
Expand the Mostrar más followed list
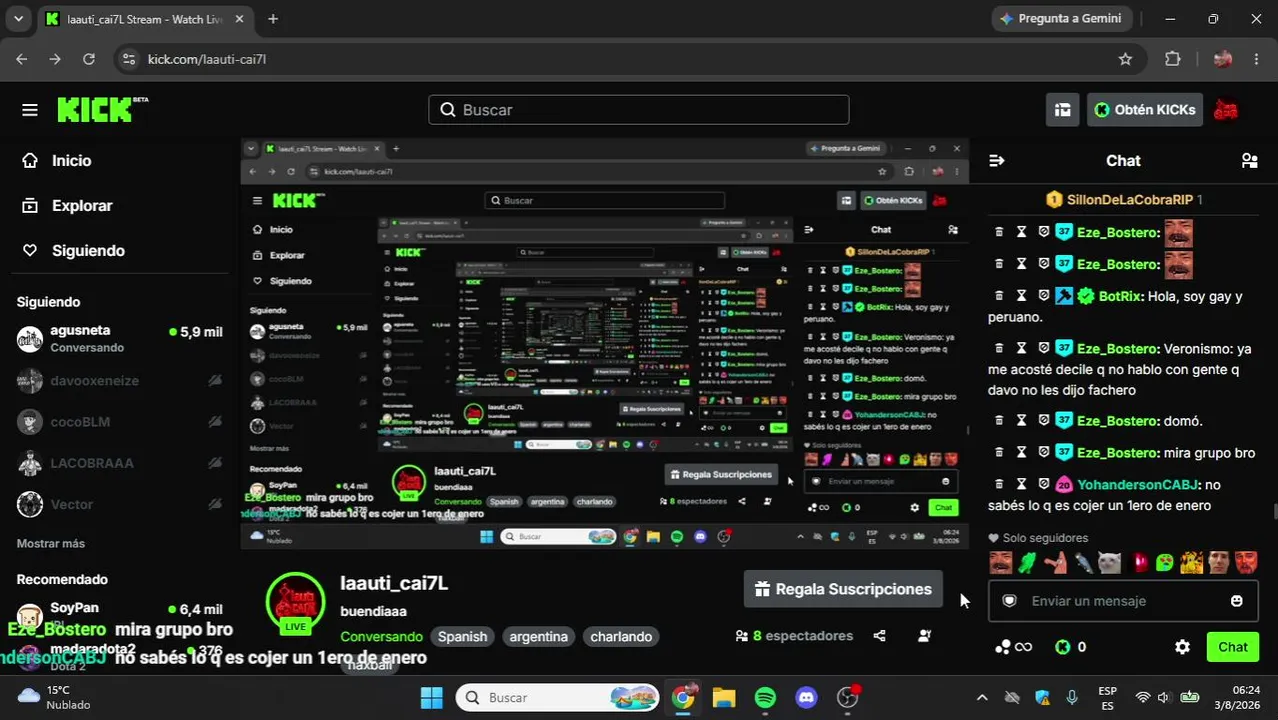tap(51, 544)
